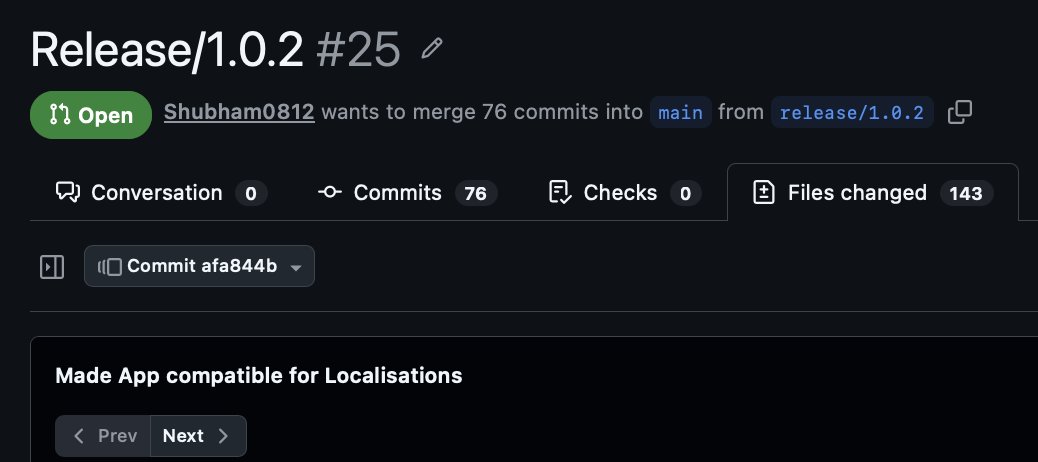Open the release/1.0.2 head branch link

[852, 112]
